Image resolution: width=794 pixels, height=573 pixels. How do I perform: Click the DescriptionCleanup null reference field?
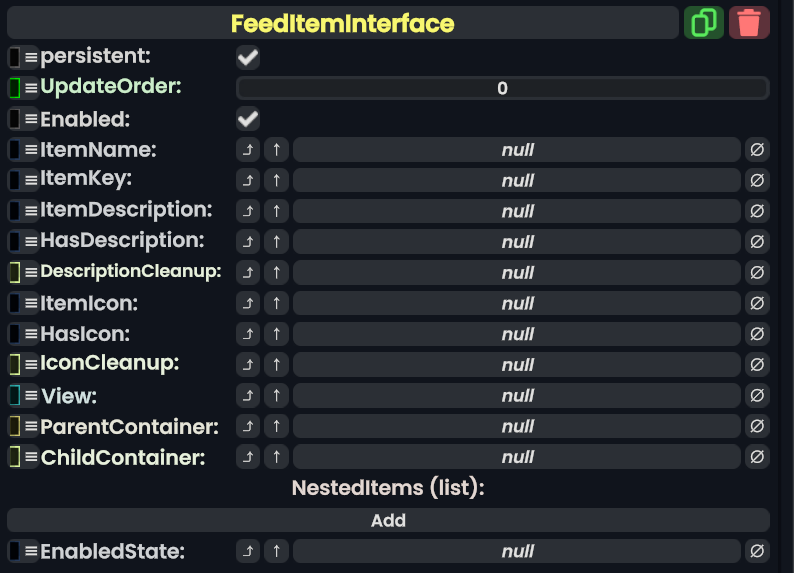[x=517, y=273]
